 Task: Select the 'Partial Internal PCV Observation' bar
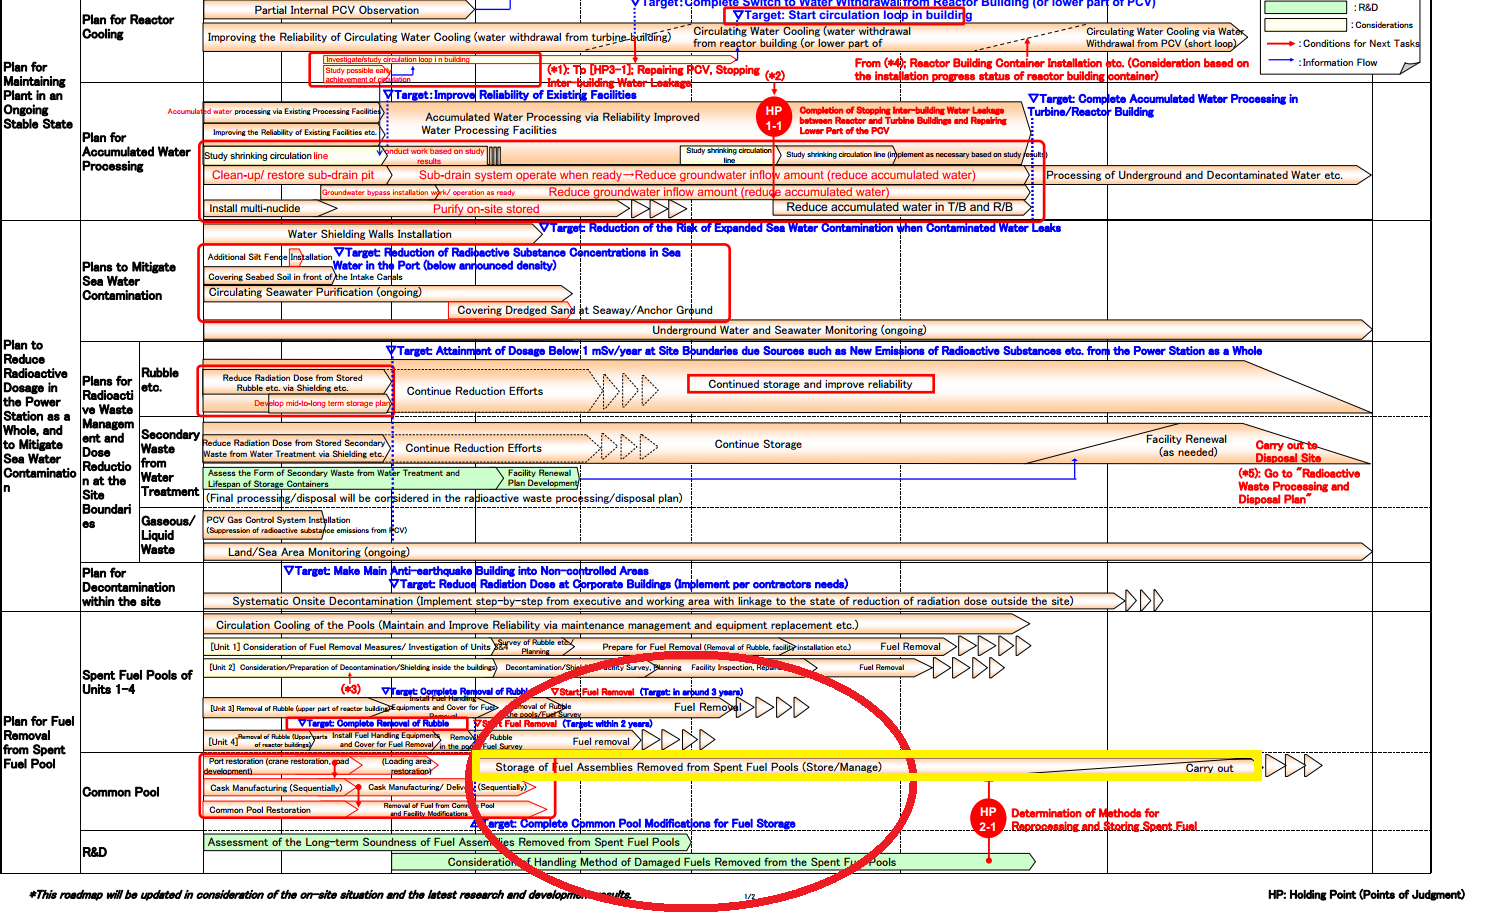tap(338, 10)
